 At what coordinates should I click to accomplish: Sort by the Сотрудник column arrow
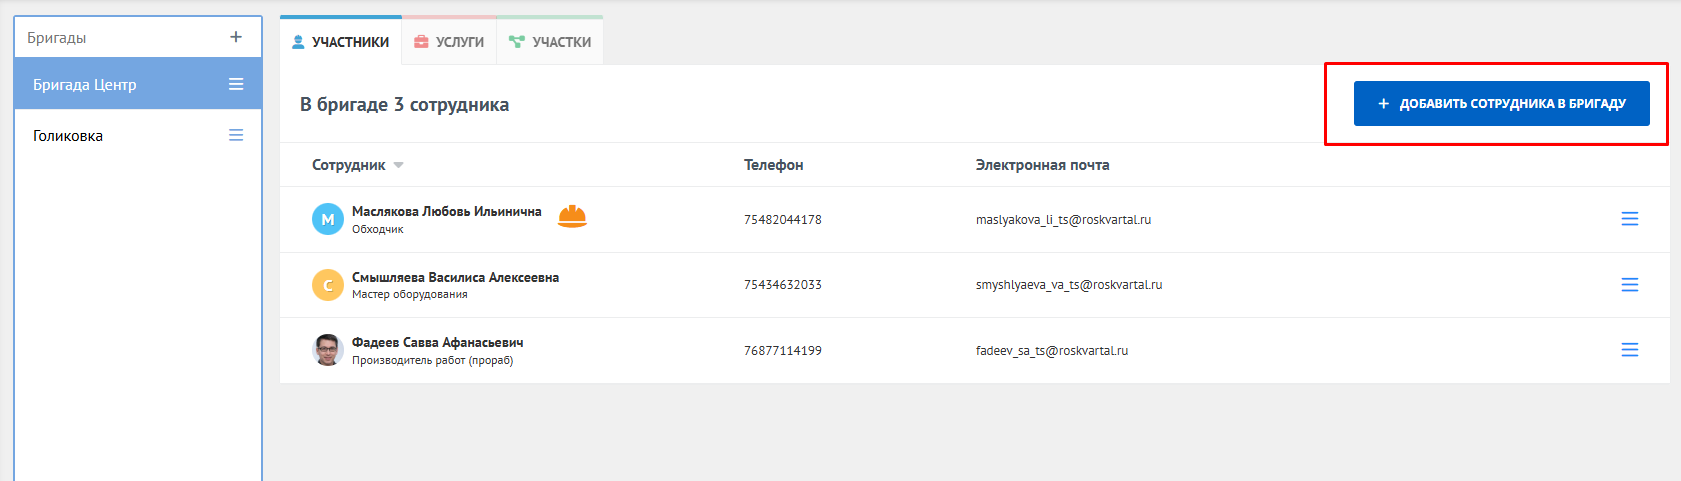pyautogui.click(x=398, y=165)
